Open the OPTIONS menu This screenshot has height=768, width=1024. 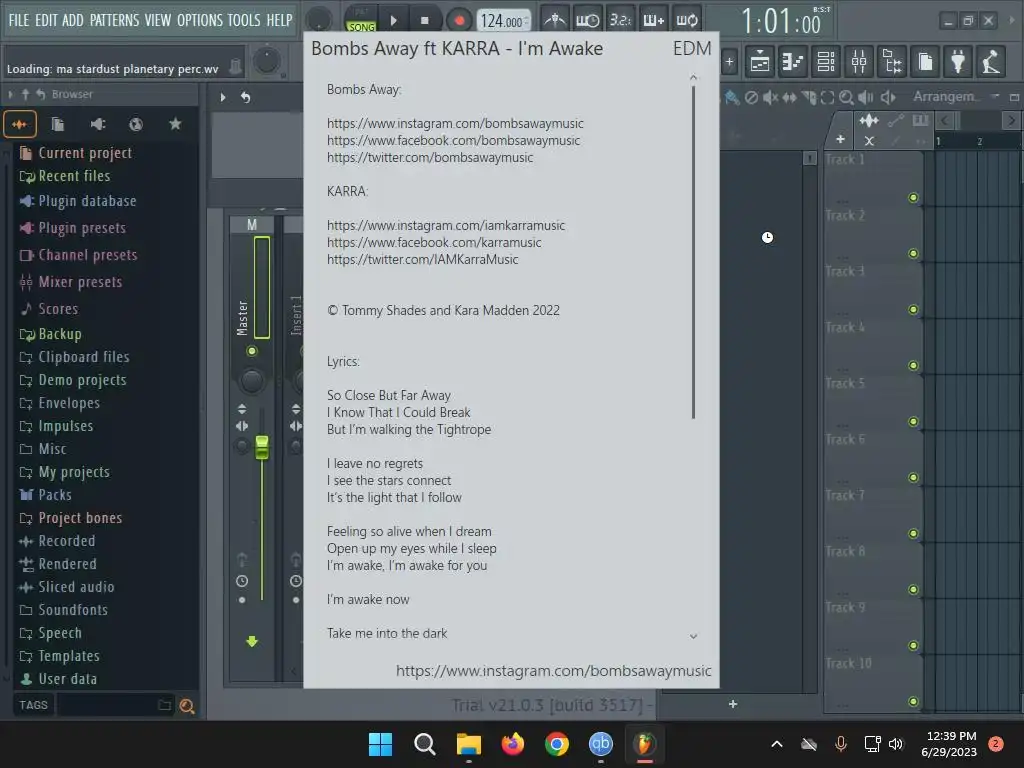click(200, 20)
